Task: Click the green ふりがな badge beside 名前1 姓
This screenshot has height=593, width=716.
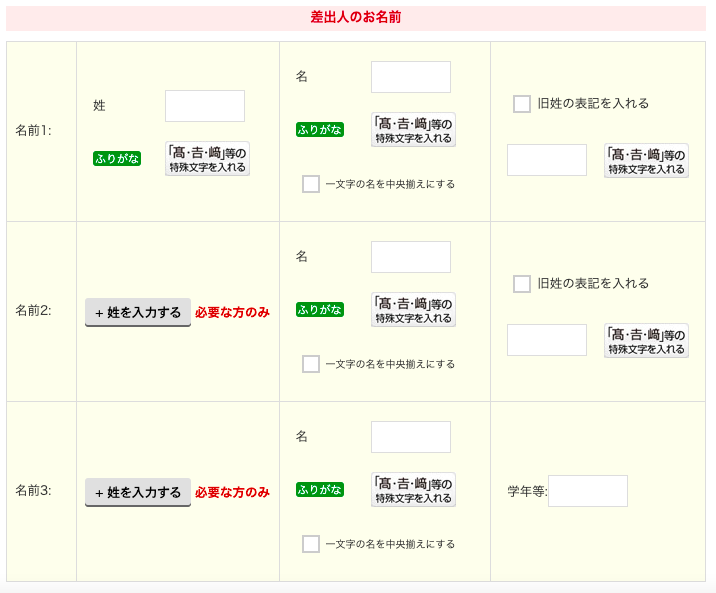Action: click(x=117, y=158)
